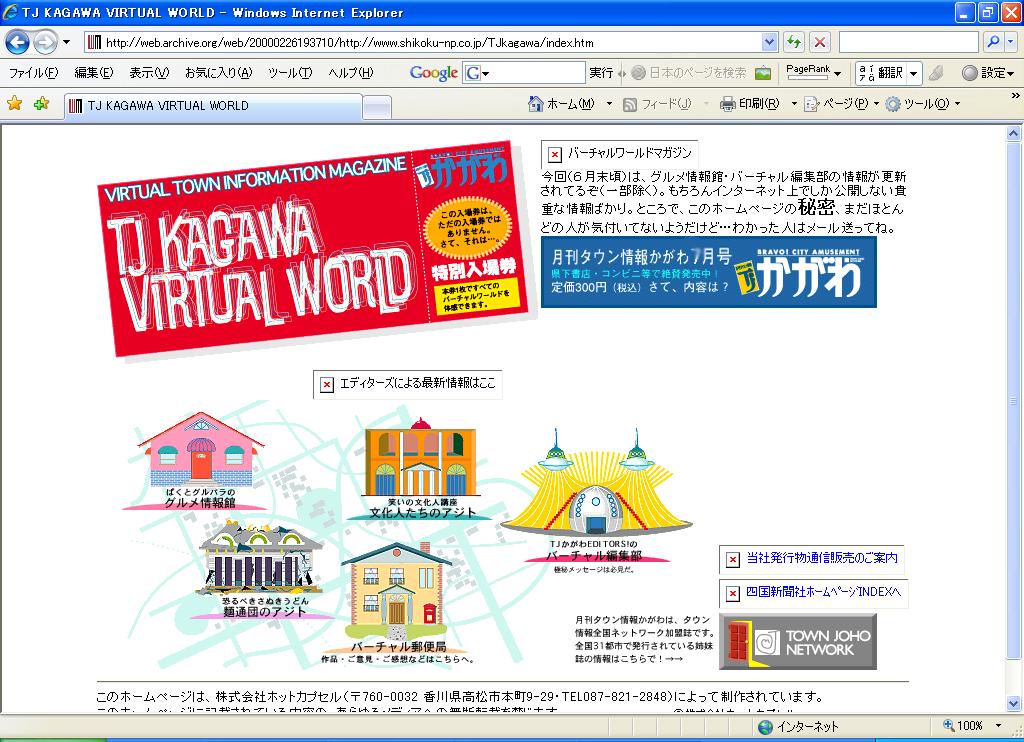Click the browser Back arrow button
This screenshot has width=1024, height=742.
(18, 42)
